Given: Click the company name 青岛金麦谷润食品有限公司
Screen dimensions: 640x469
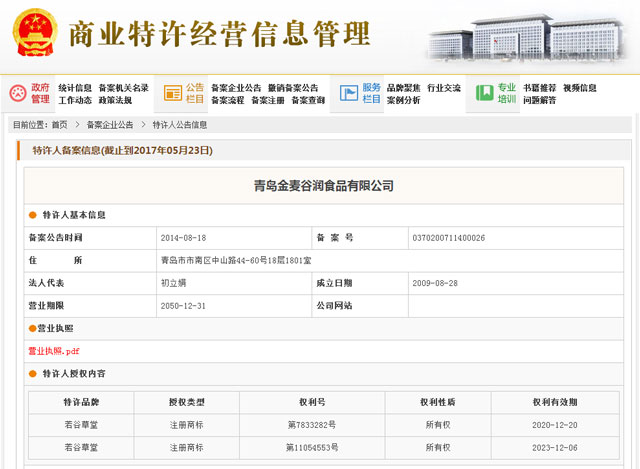Looking at the screenshot, I should coord(324,186).
